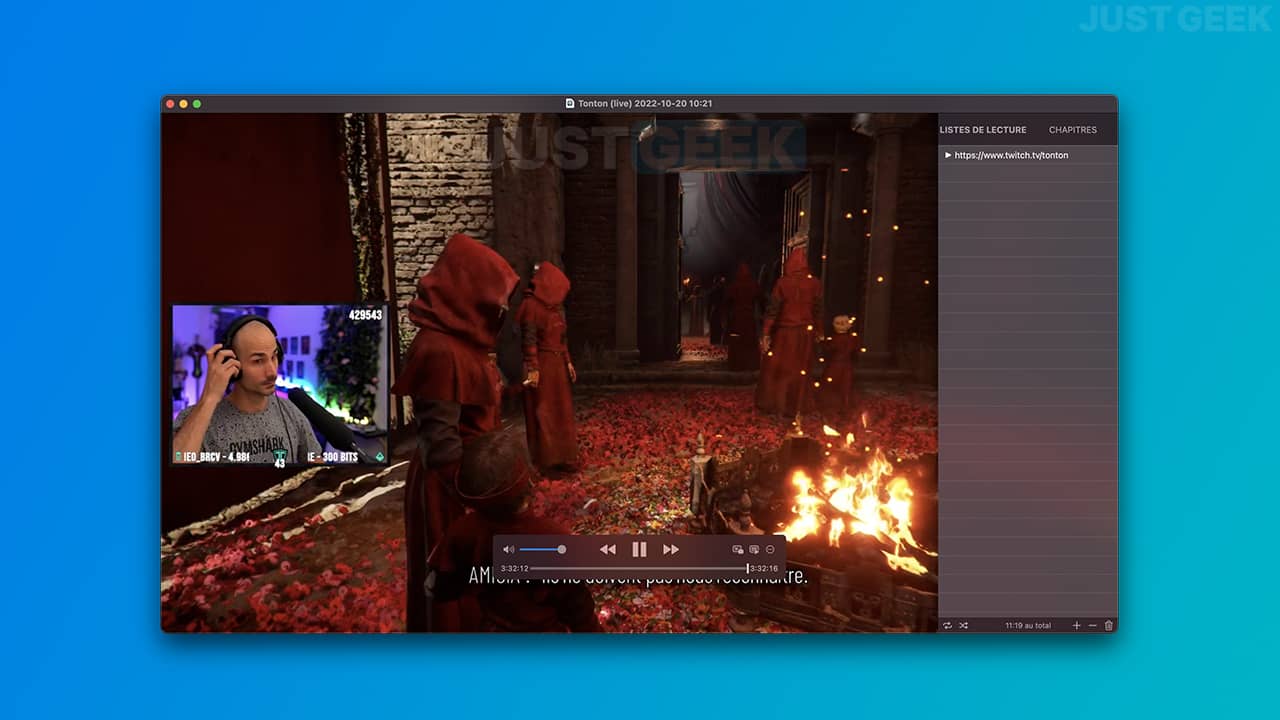Toggle playlist repeat mode
Screen dimensions: 1280x720
coord(948,625)
